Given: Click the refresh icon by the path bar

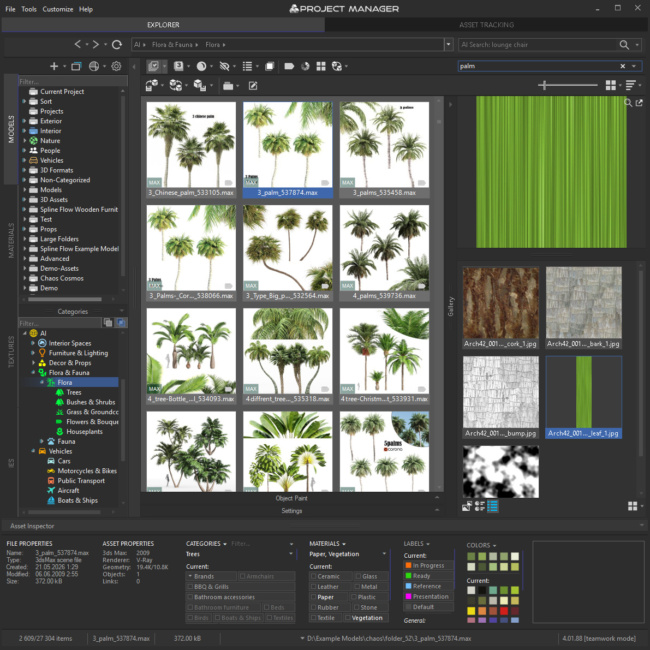Looking at the screenshot, I should (117, 44).
